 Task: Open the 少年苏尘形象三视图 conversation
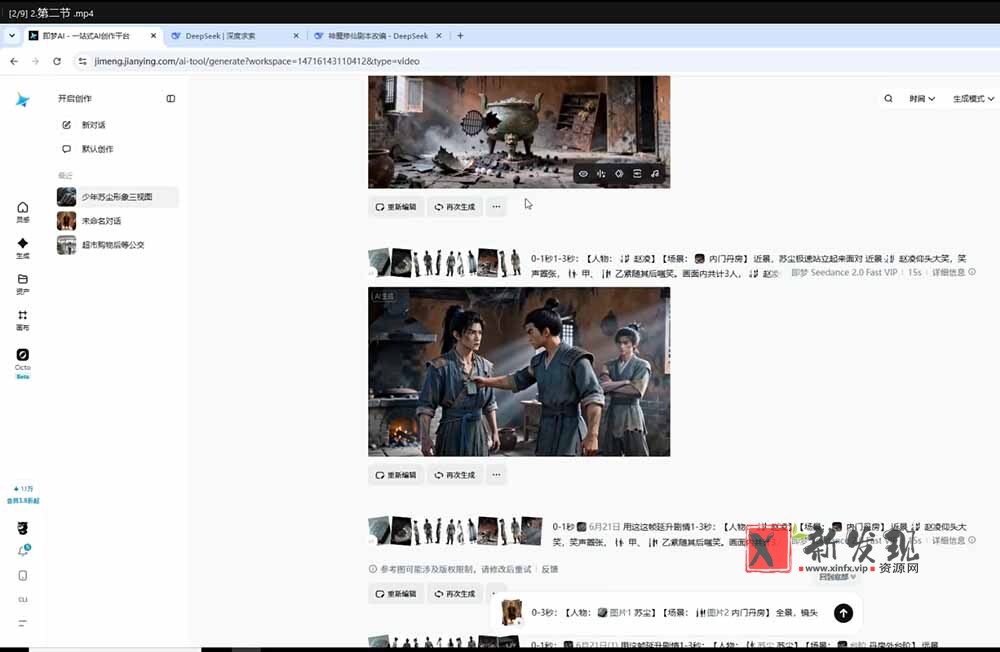(x=117, y=196)
